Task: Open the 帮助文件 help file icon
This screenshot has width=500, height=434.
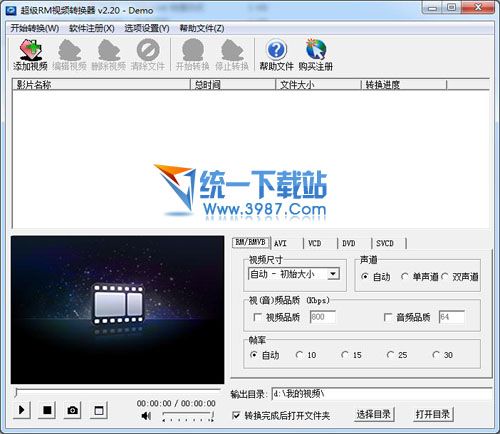Action: point(276,55)
